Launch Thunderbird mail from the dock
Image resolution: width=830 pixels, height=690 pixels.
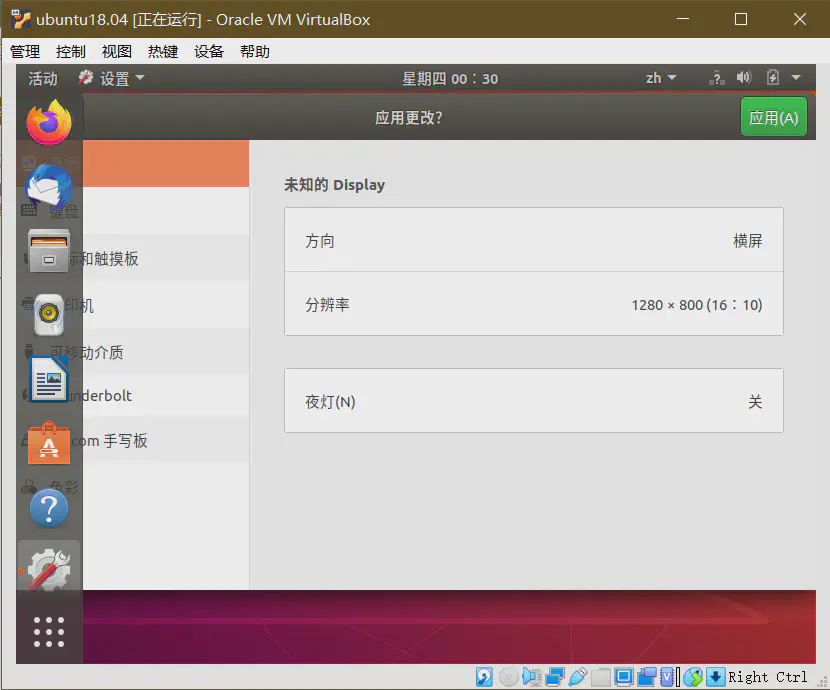48,187
